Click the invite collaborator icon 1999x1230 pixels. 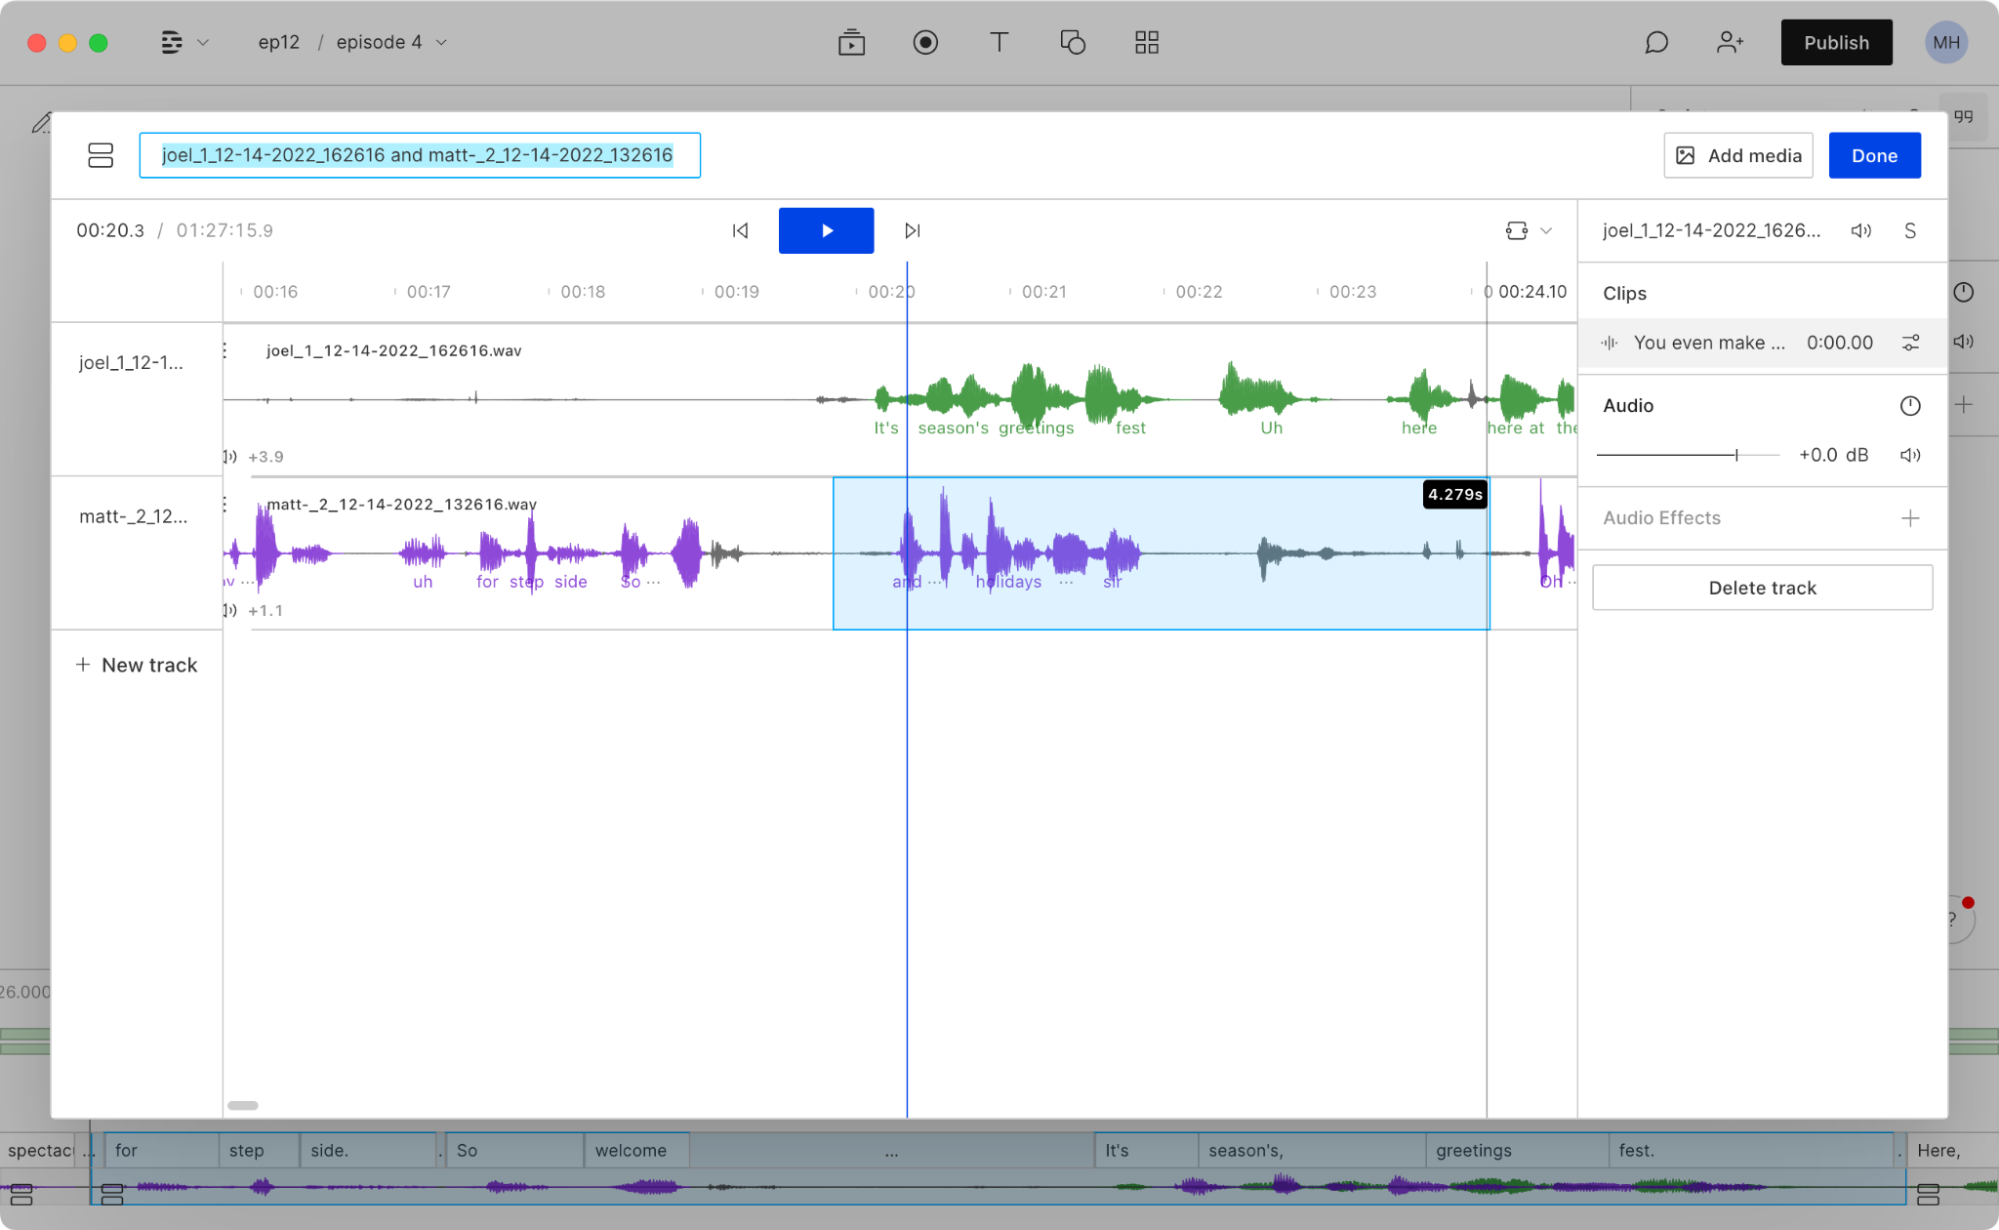pos(1729,42)
